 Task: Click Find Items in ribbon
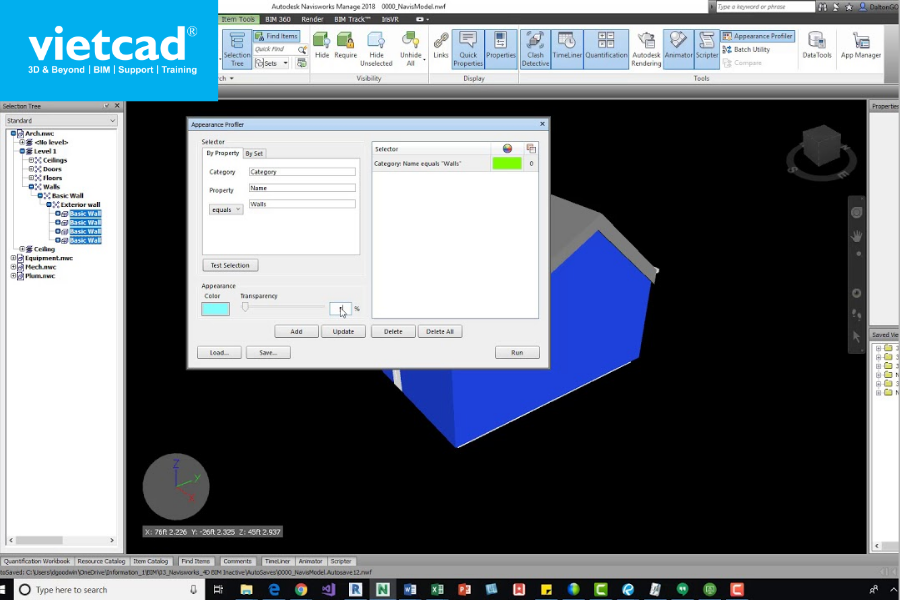pyautogui.click(x=276, y=36)
